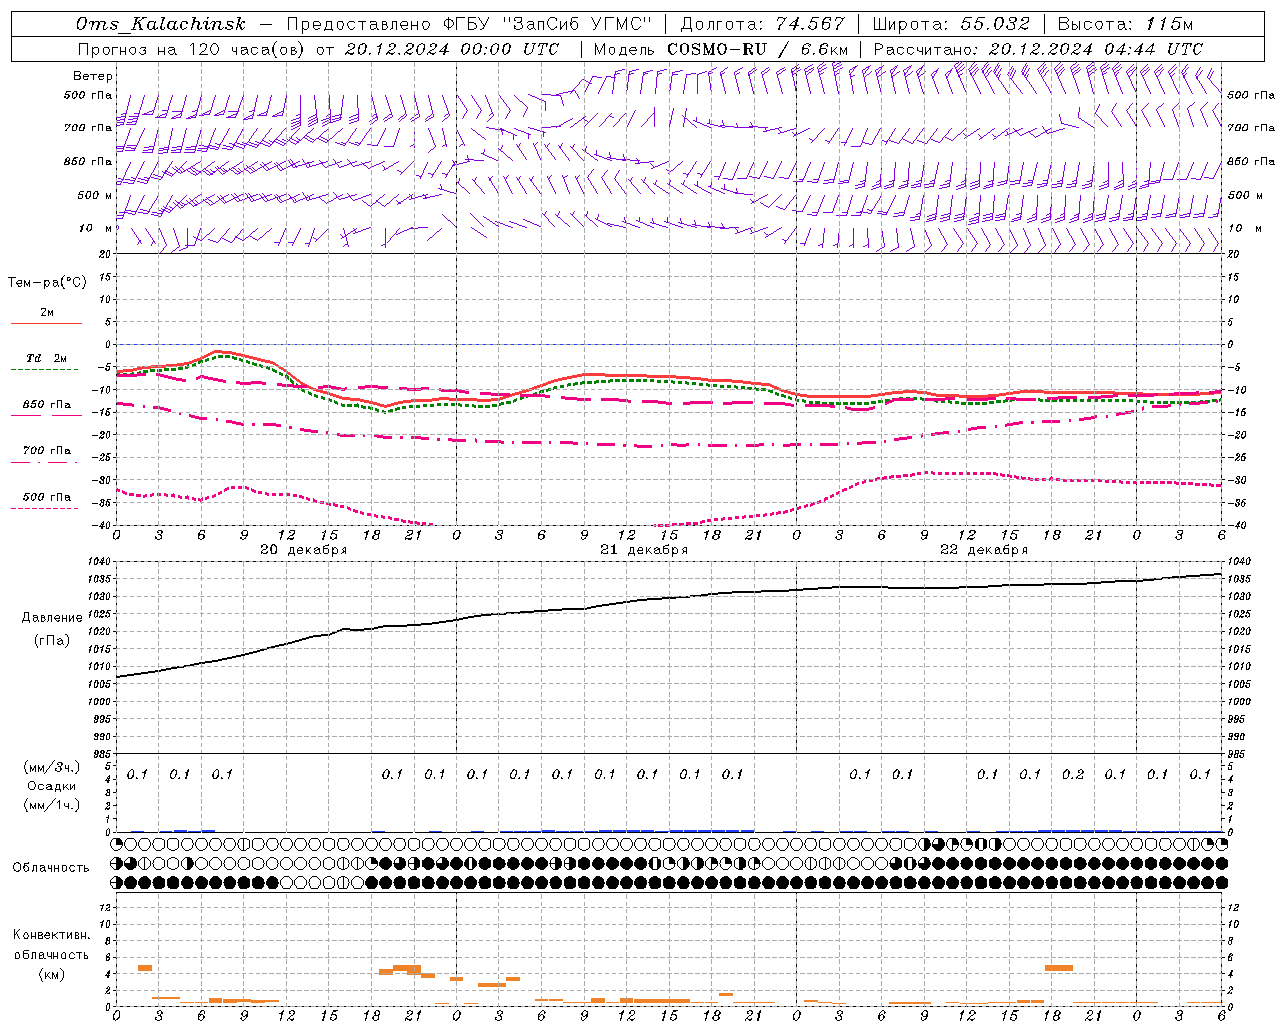Click the 'Тем-ра(°C)' temperature panel label

[x=47, y=283]
